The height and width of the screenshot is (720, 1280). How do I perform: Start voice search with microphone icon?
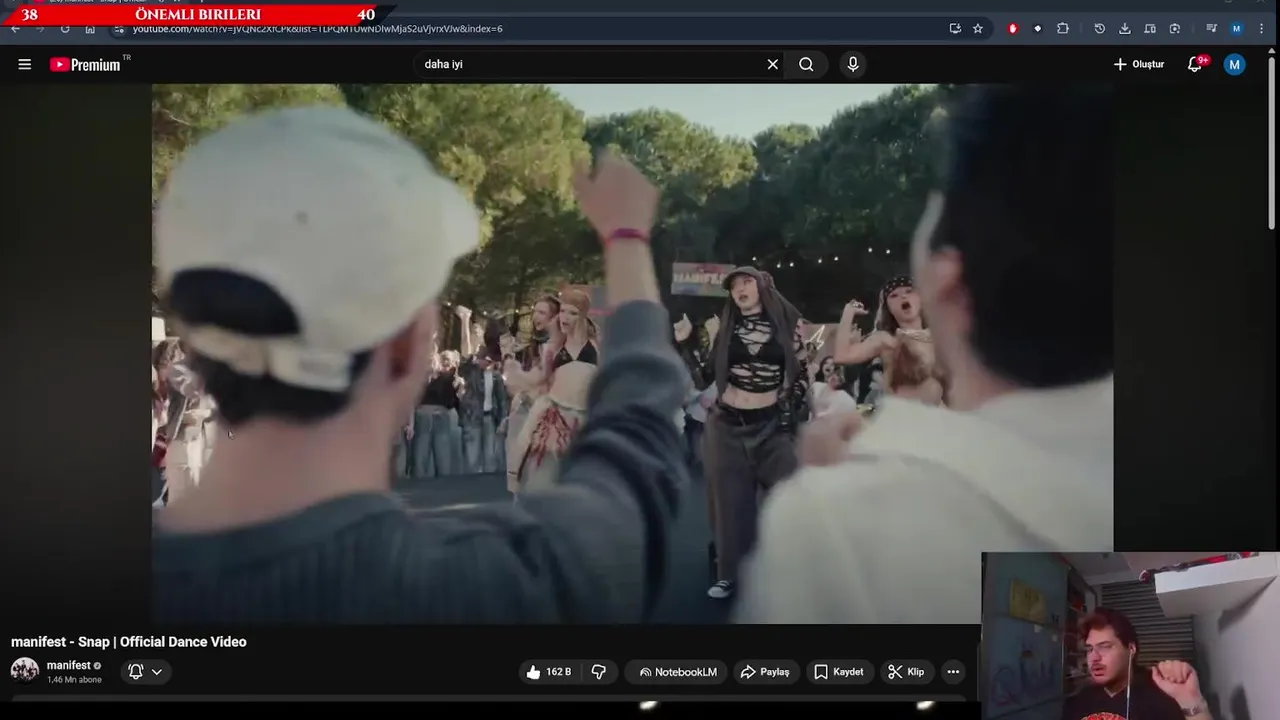tap(853, 64)
